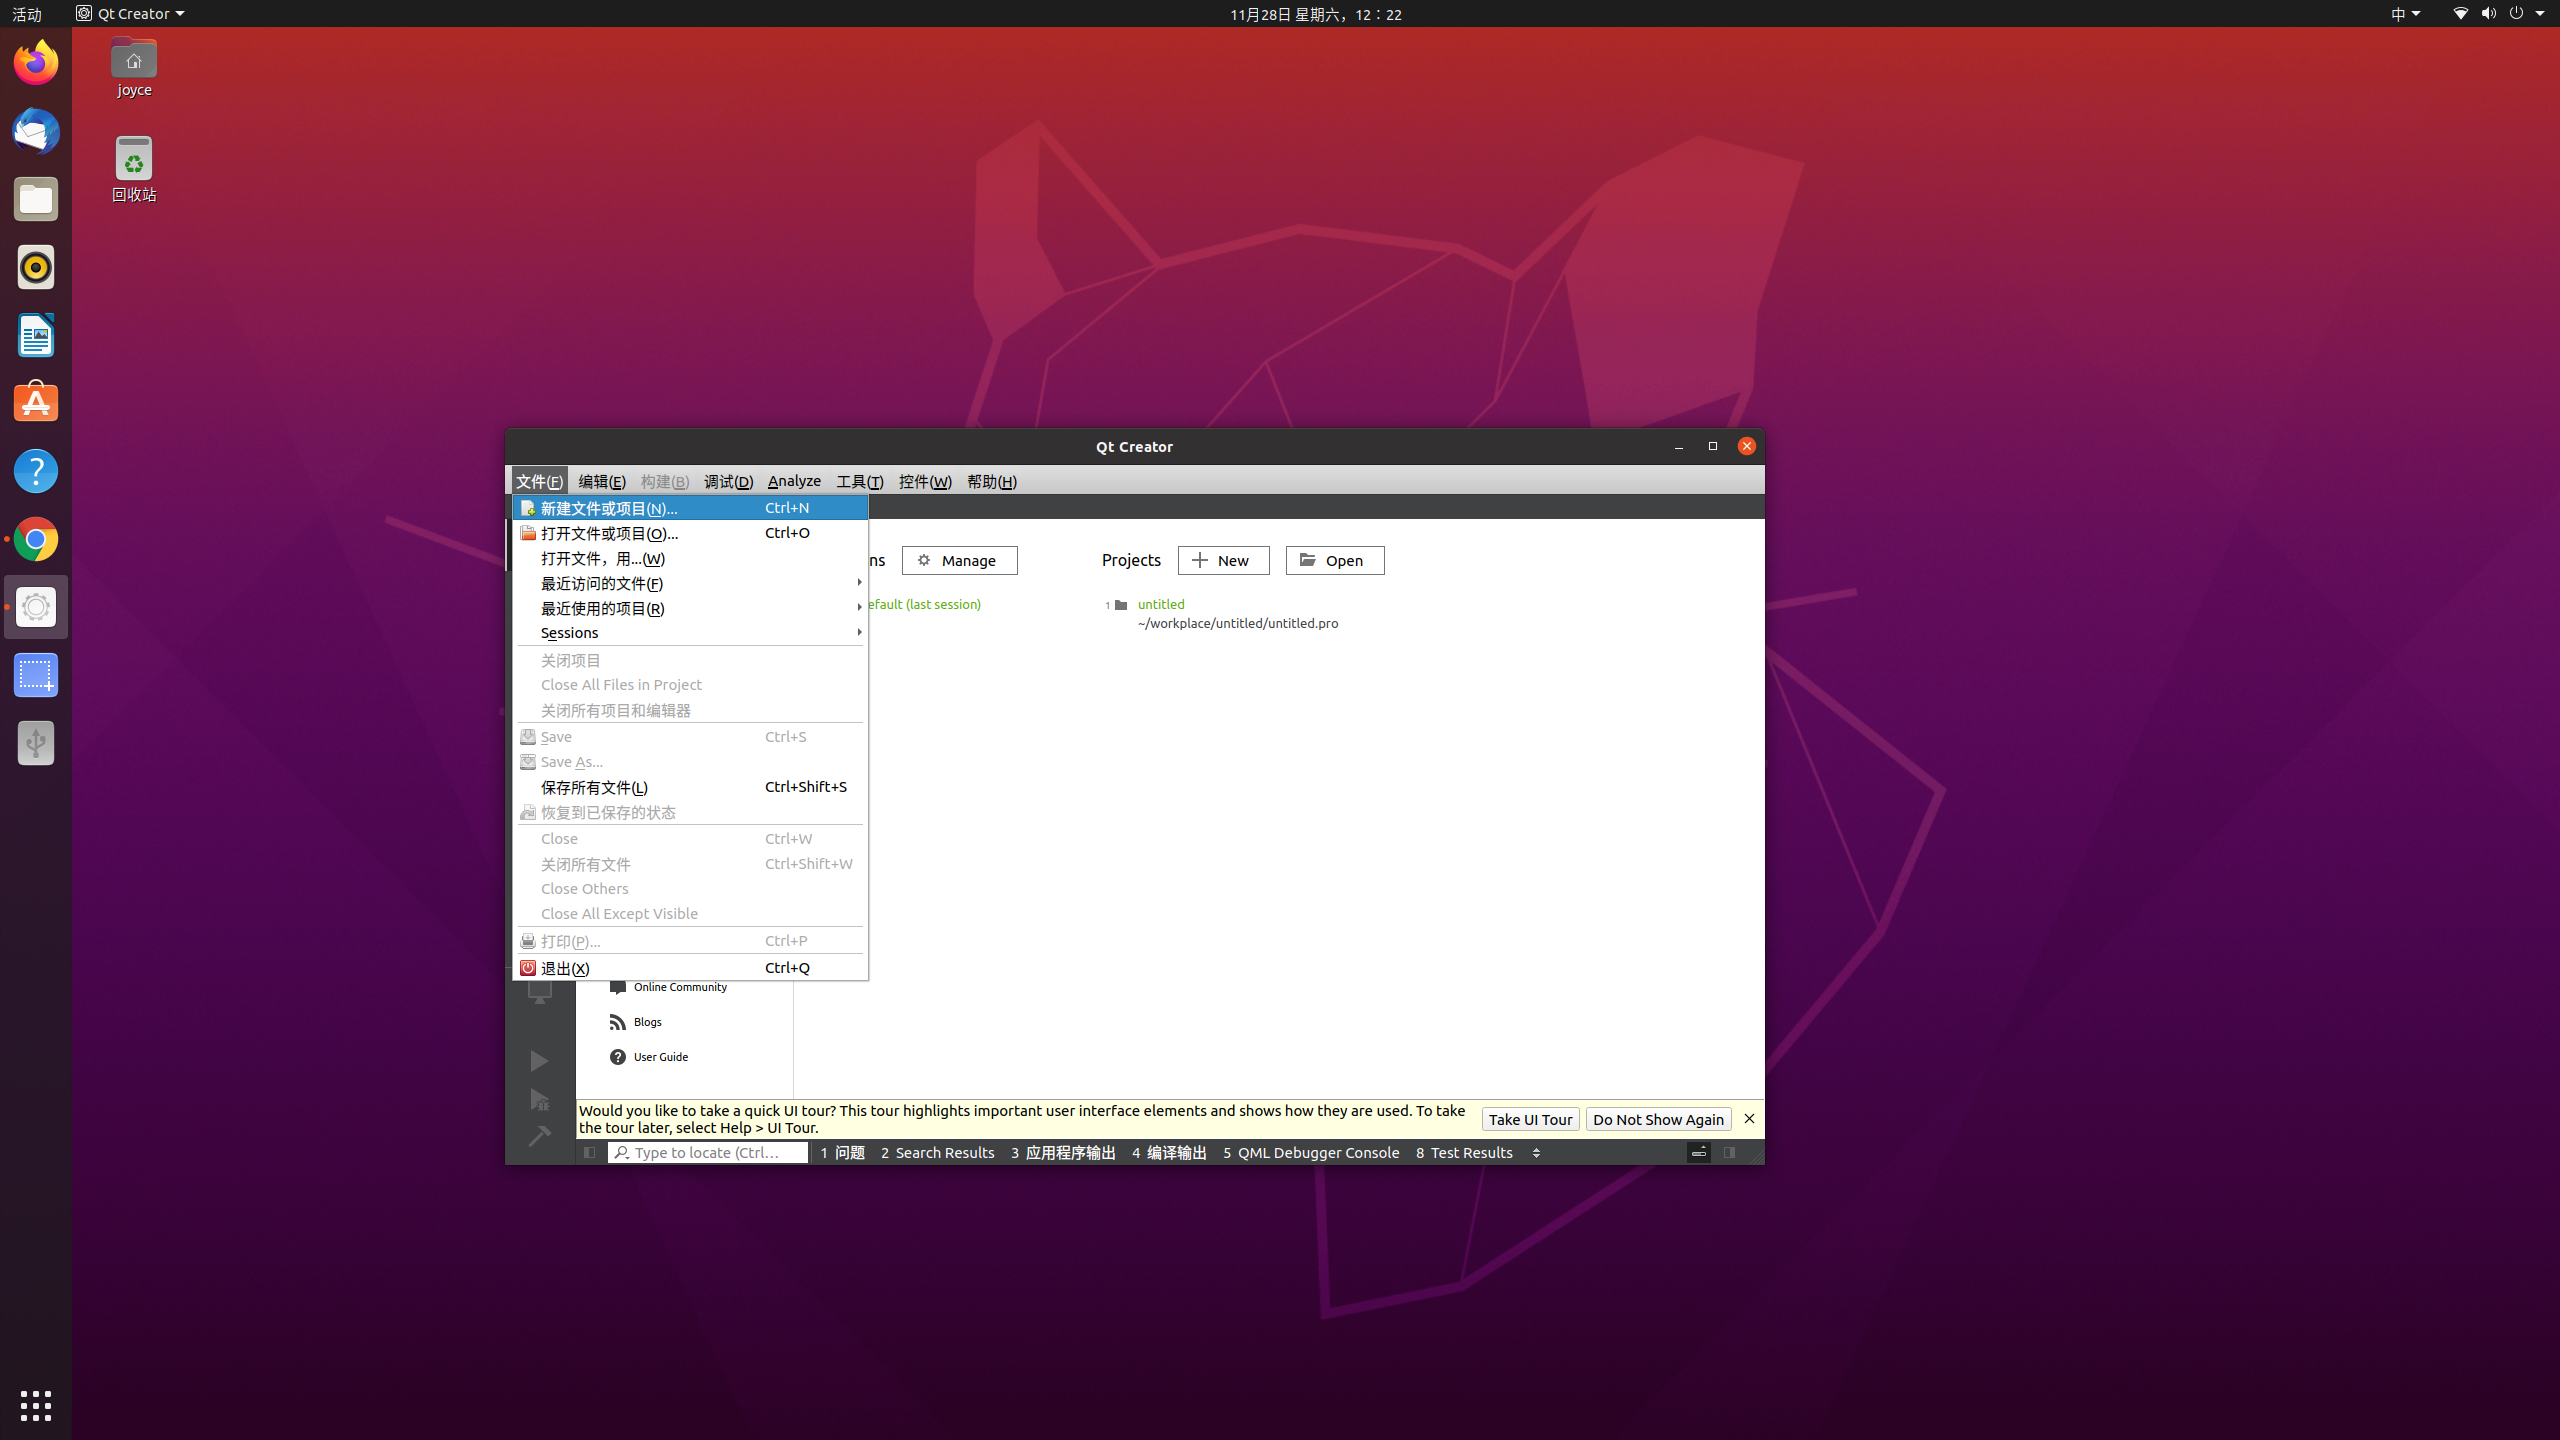Open Firefox from the dock
Screen dimensions: 2560x1440
click(x=36, y=63)
